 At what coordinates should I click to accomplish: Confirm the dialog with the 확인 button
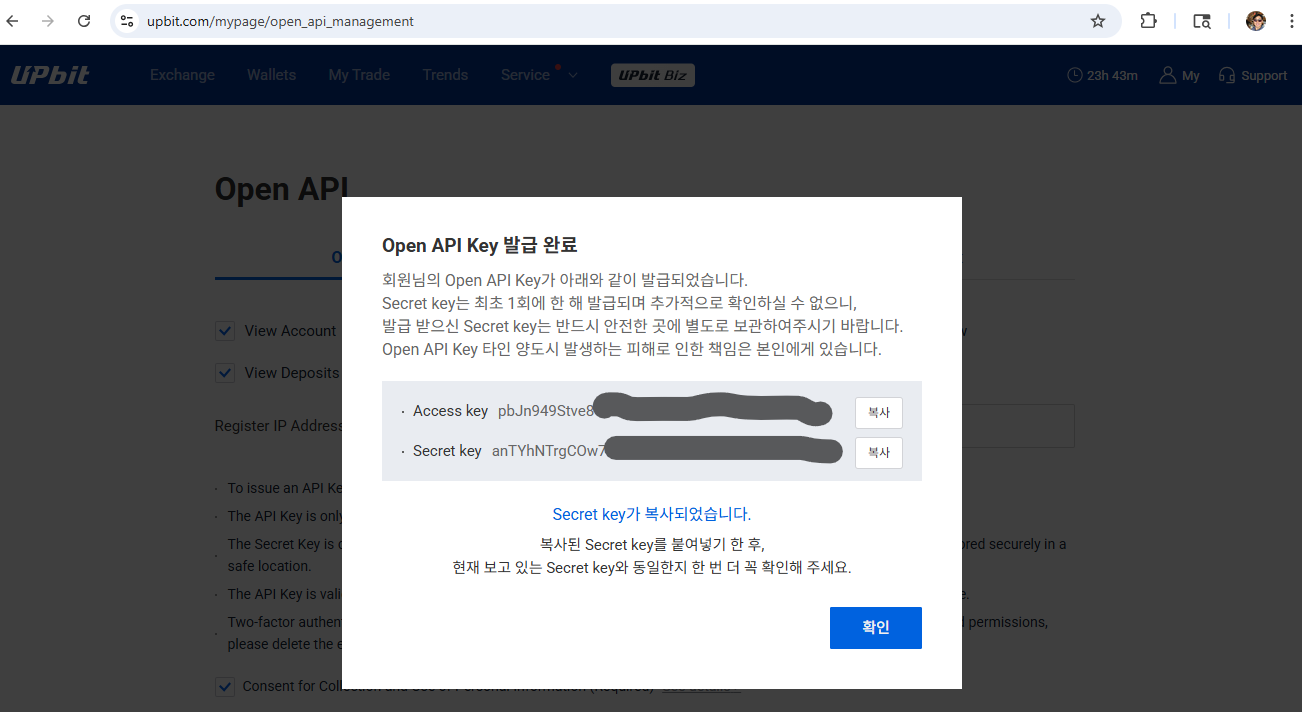point(875,627)
